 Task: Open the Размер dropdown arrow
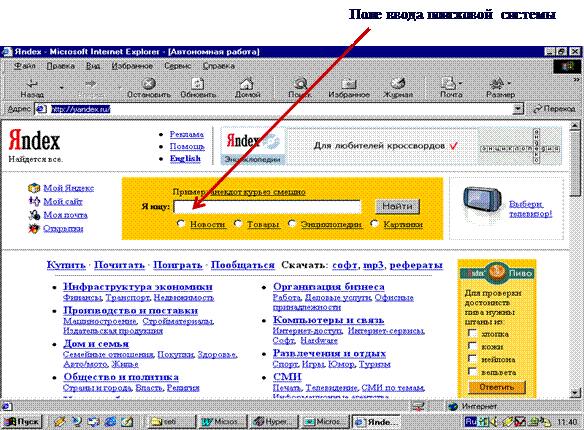click(x=509, y=83)
